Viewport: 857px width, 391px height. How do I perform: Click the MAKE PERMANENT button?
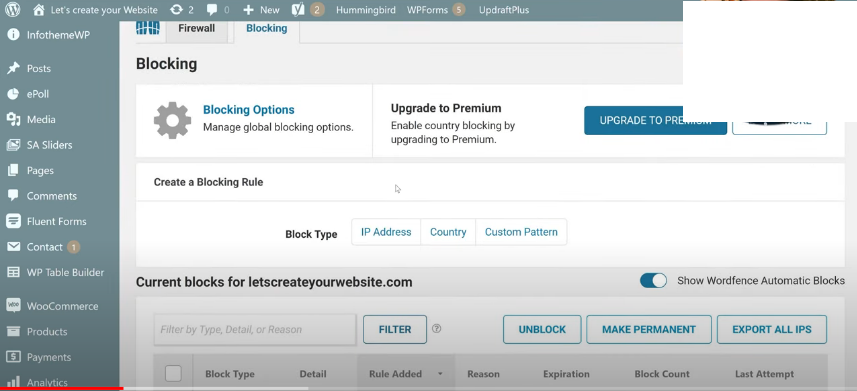click(x=649, y=329)
